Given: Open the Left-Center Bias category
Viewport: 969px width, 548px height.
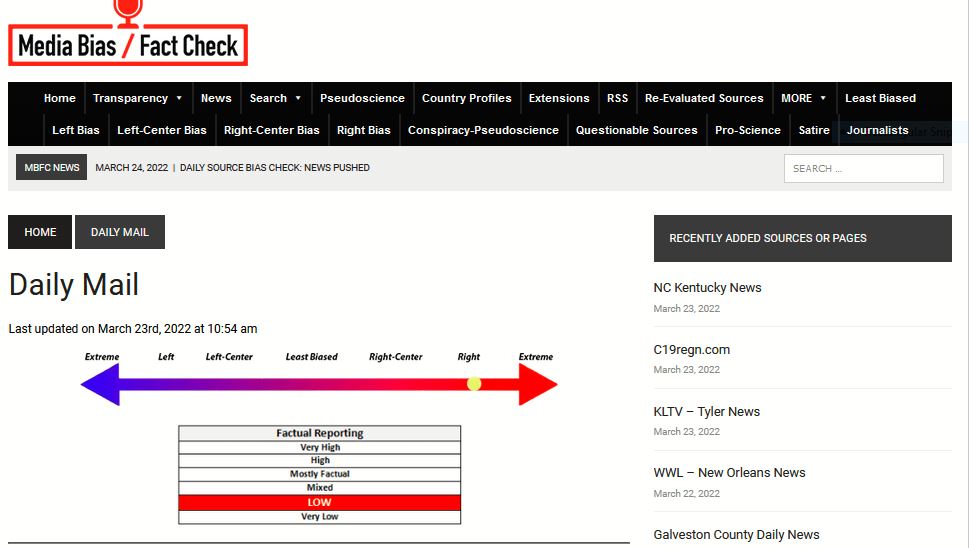Looking at the screenshot, I should click(x=161, y=130).
